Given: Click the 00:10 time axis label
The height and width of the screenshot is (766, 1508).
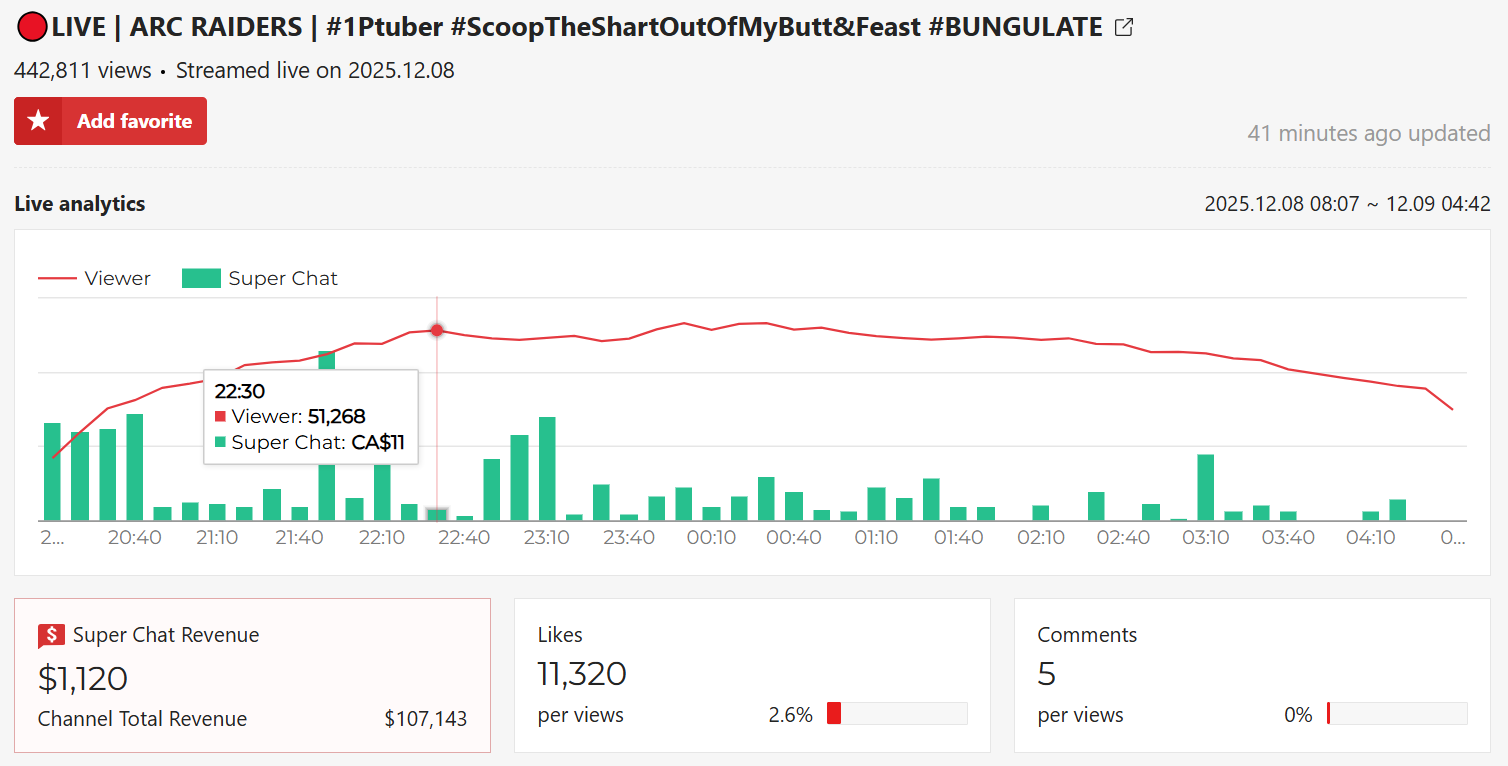Looking at the screenshot, I should 711,538.
